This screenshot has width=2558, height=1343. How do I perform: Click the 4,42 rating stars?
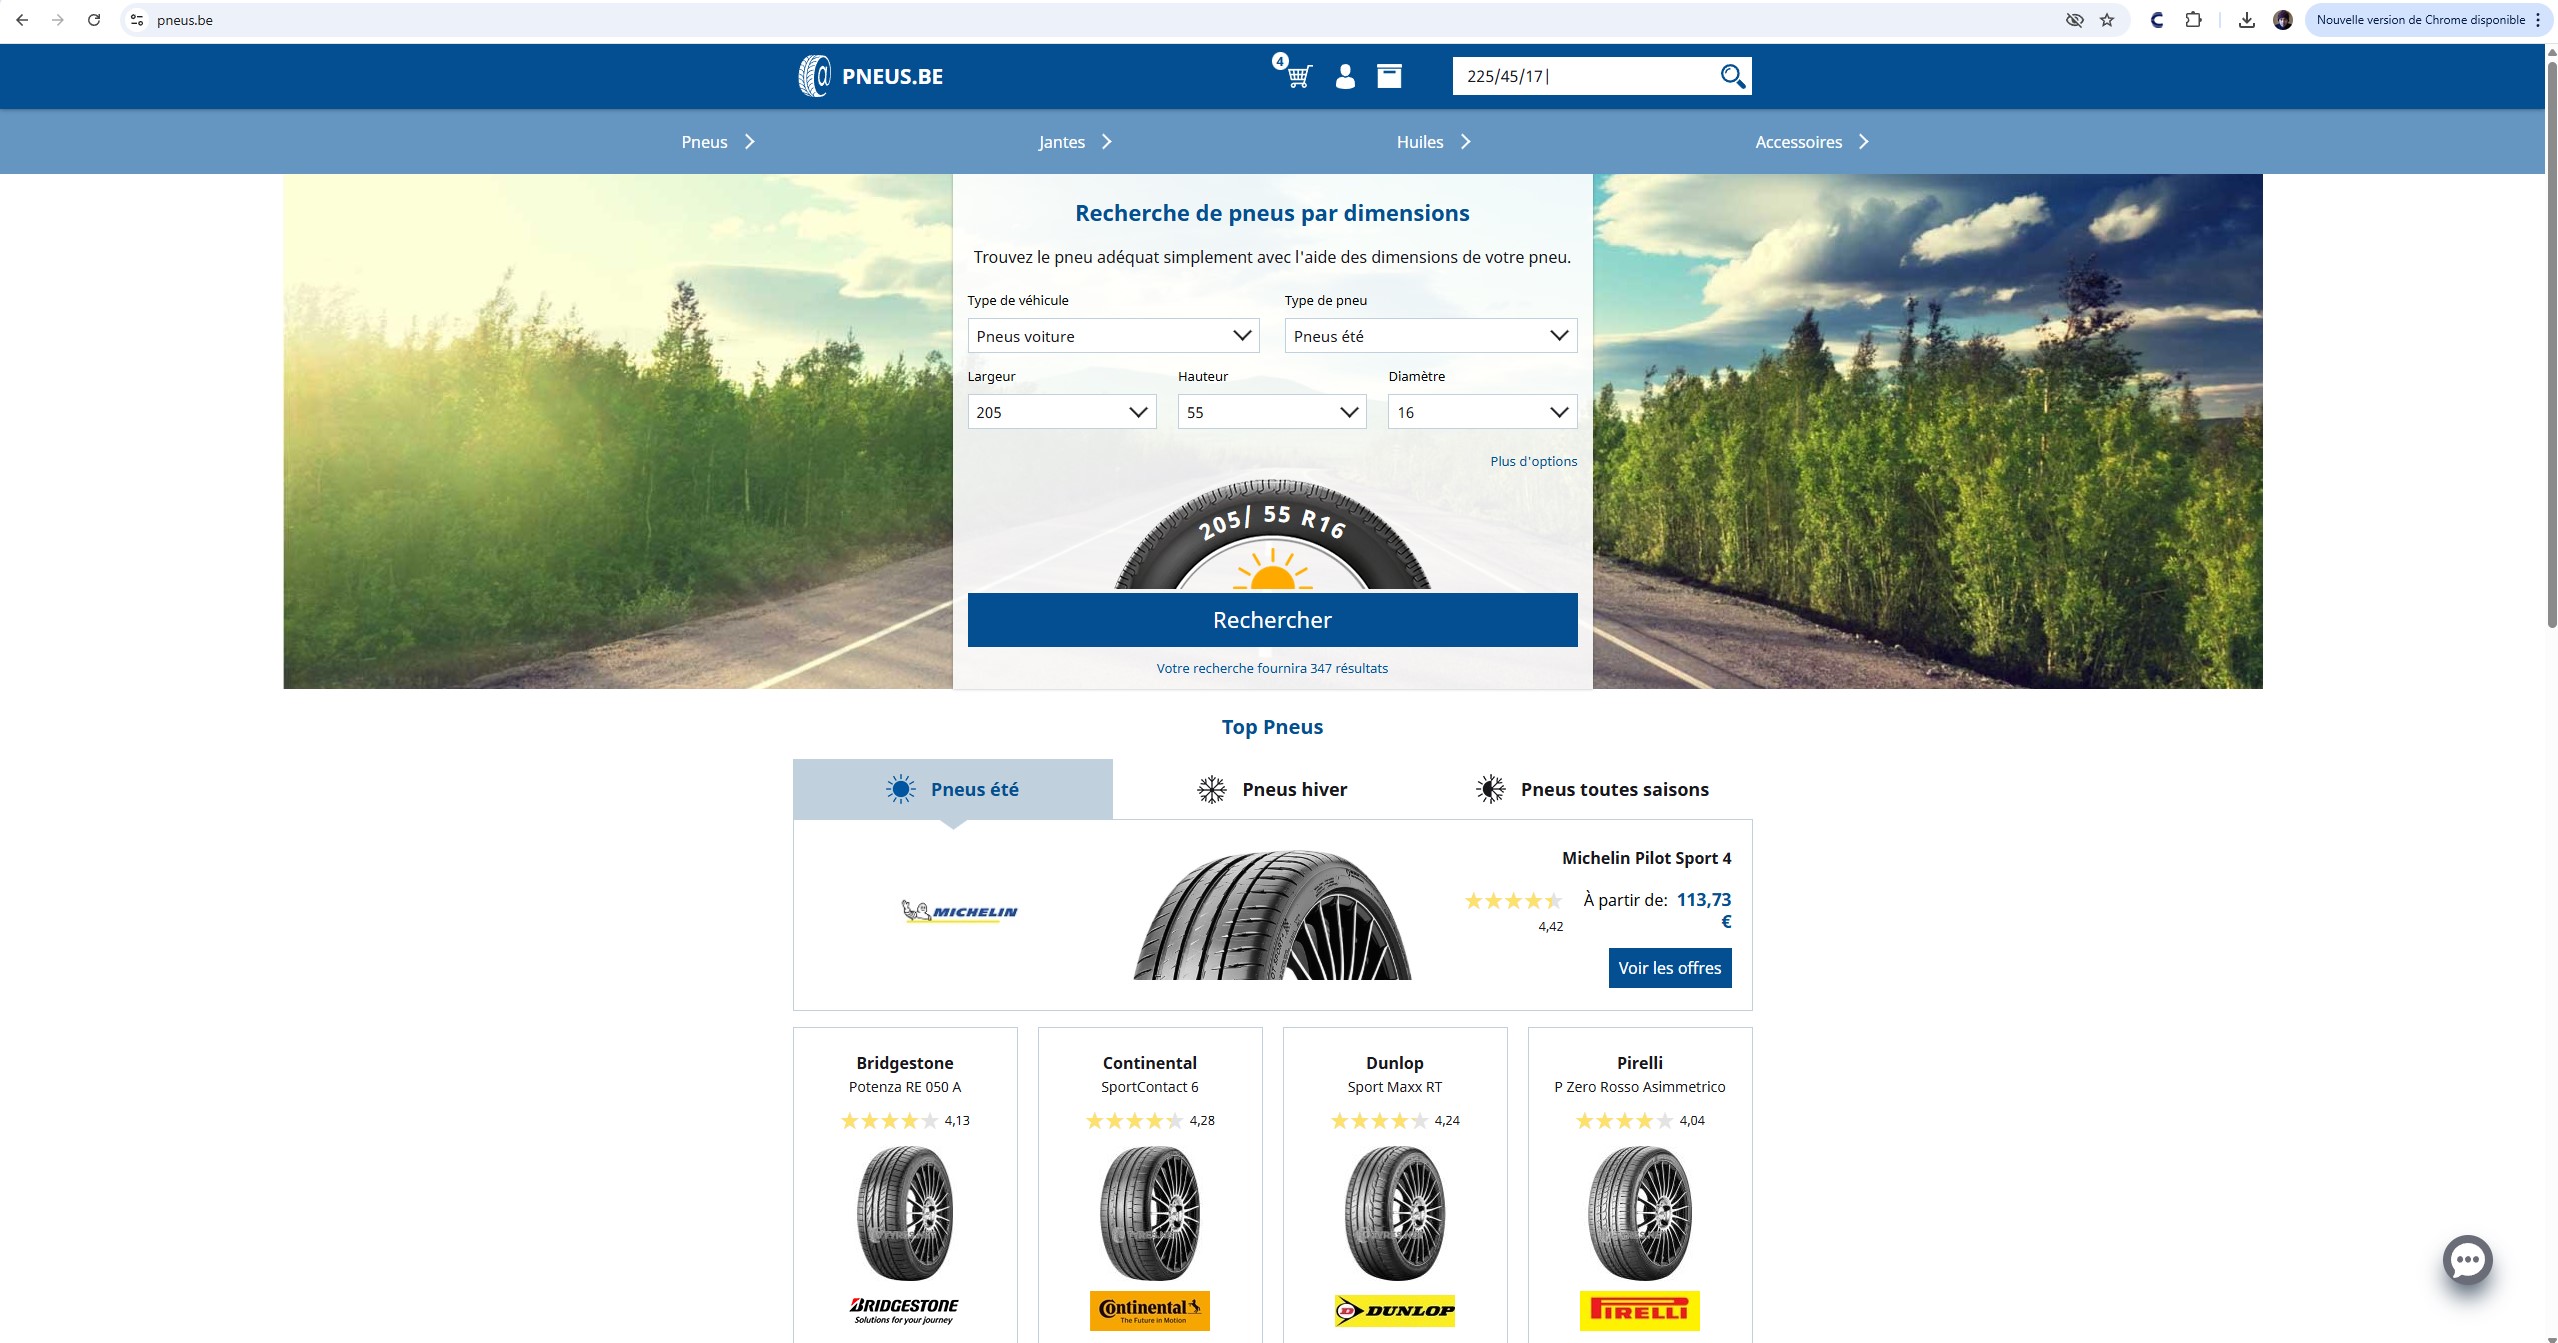[1512, 901]
